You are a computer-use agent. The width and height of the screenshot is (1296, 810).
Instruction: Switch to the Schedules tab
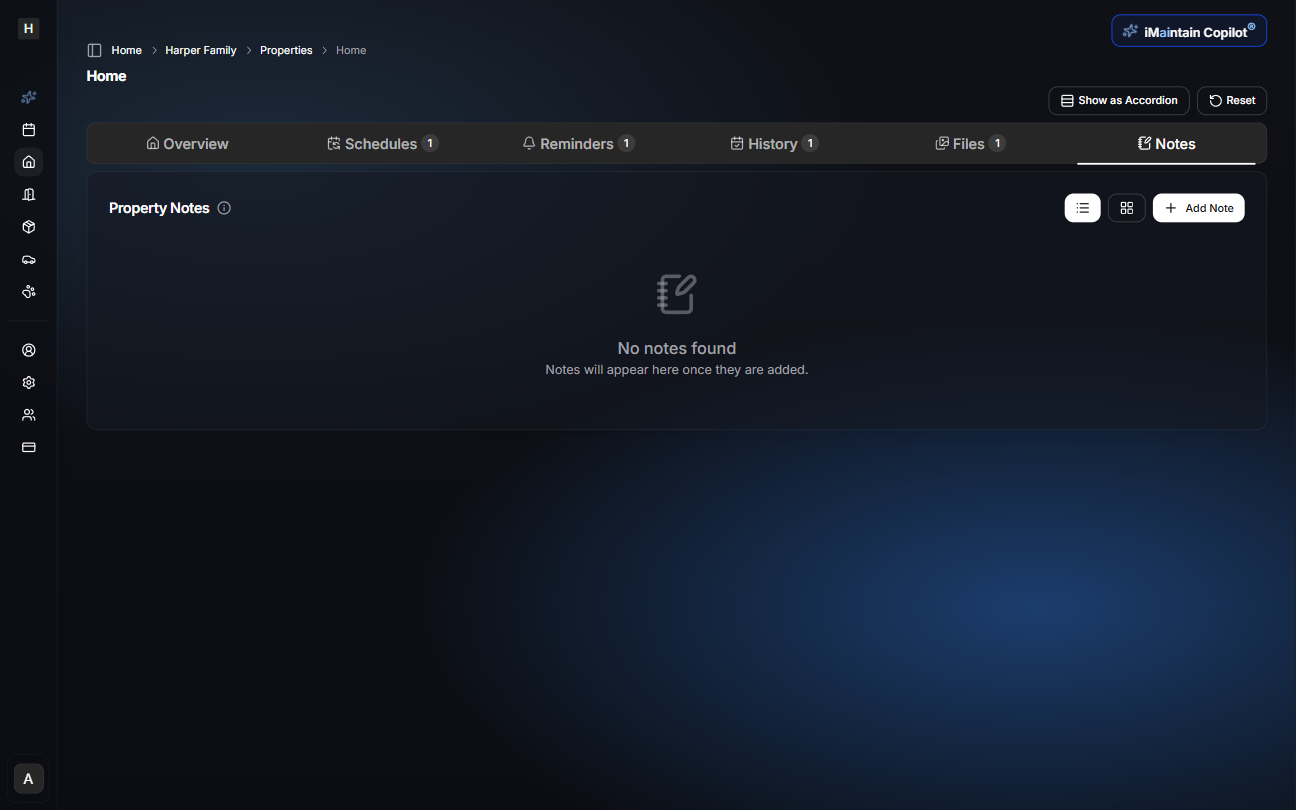point(382,144)
